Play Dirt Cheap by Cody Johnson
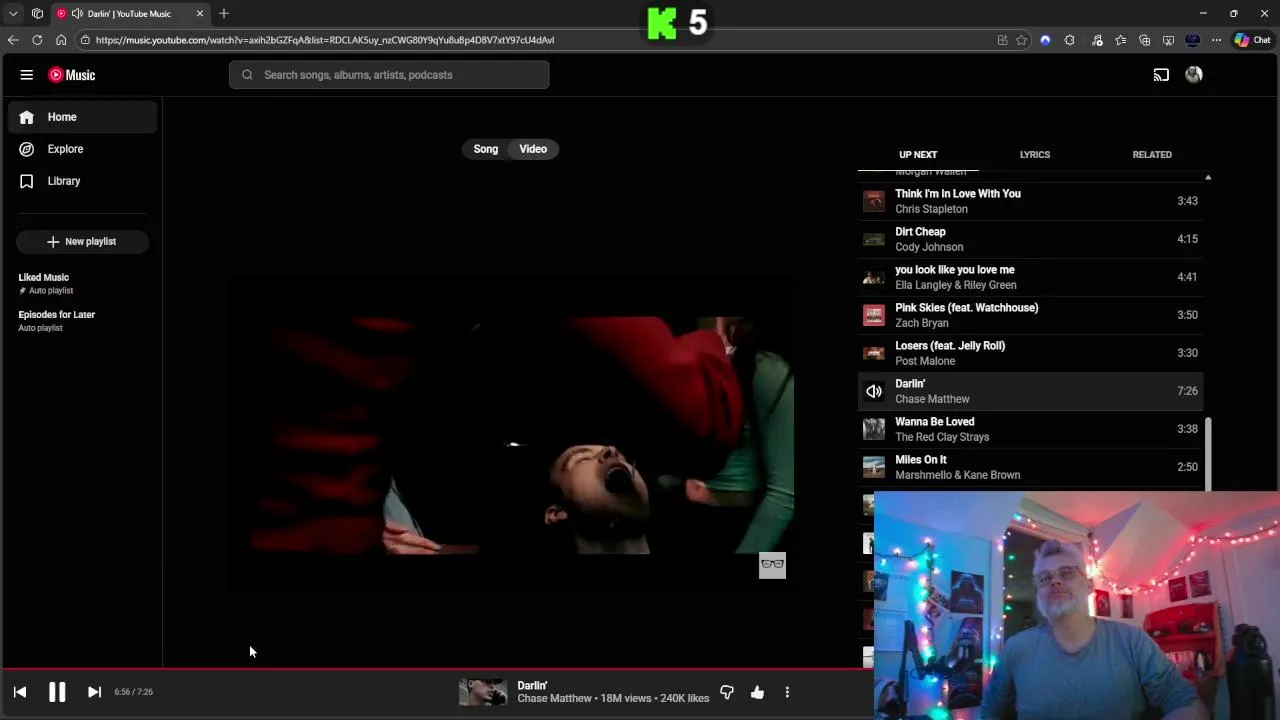The height and width of the screenshot is (720, 1280). (1030, 239)
